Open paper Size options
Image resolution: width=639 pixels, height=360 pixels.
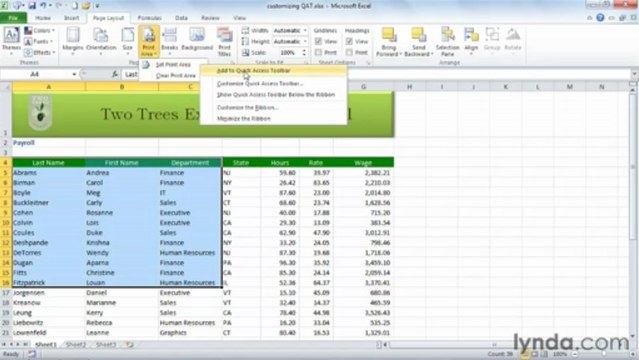pos(128,40)
